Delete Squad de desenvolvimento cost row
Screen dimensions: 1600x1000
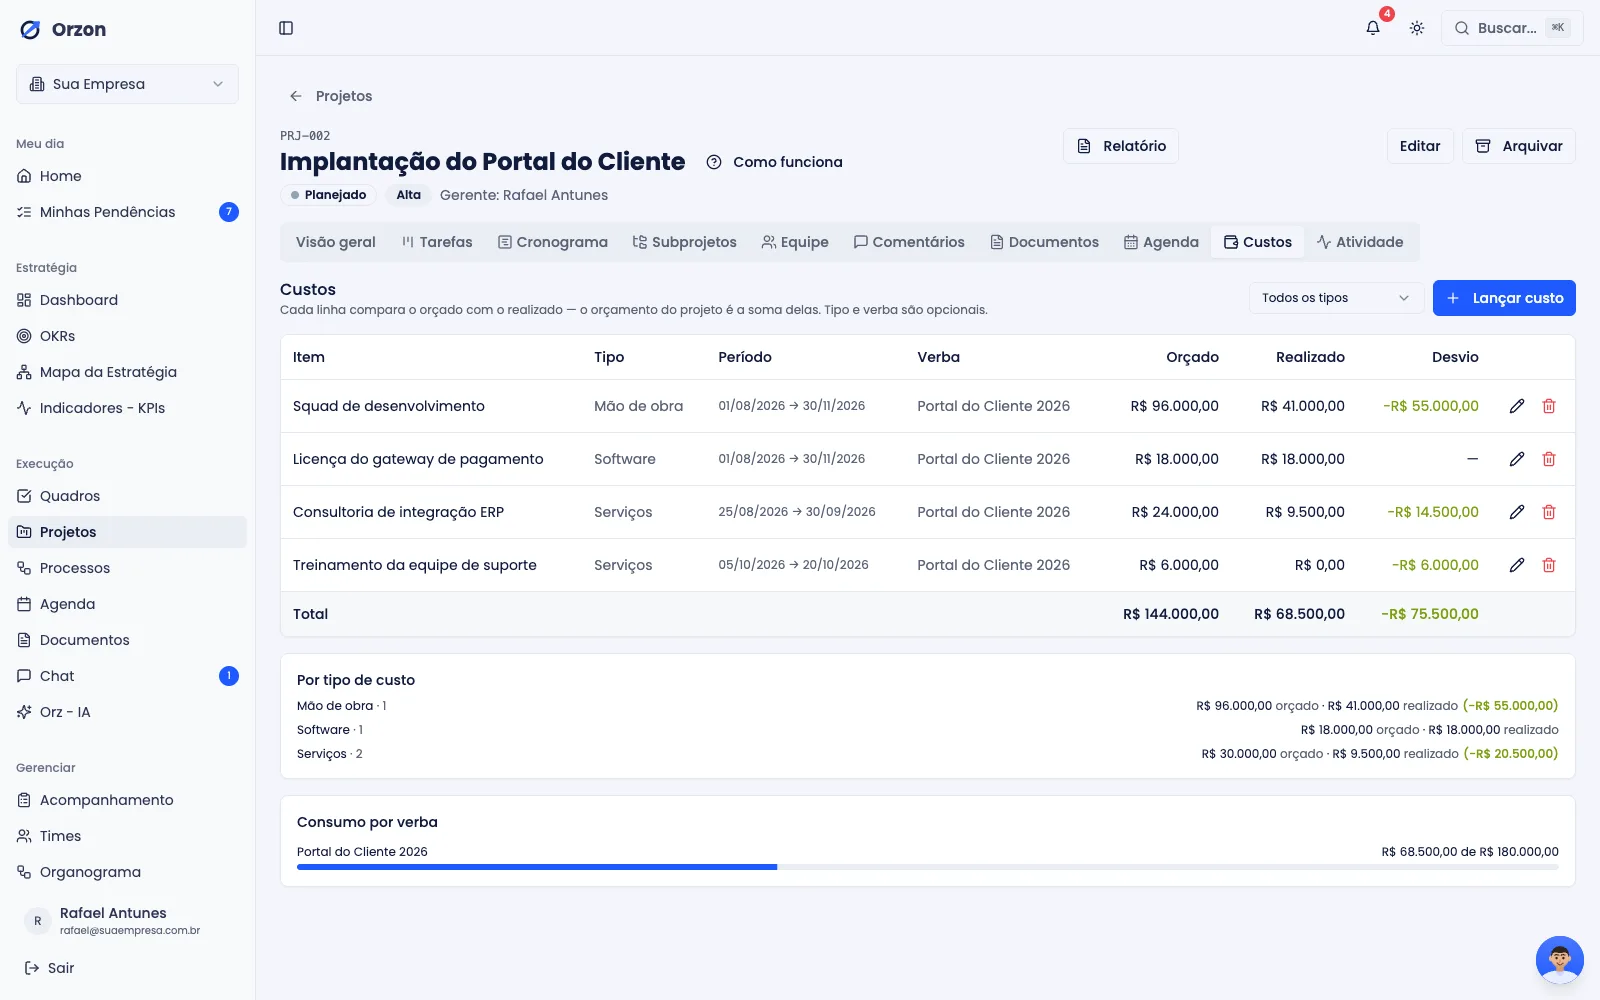pyautogui.click(x=1549, y=406)
